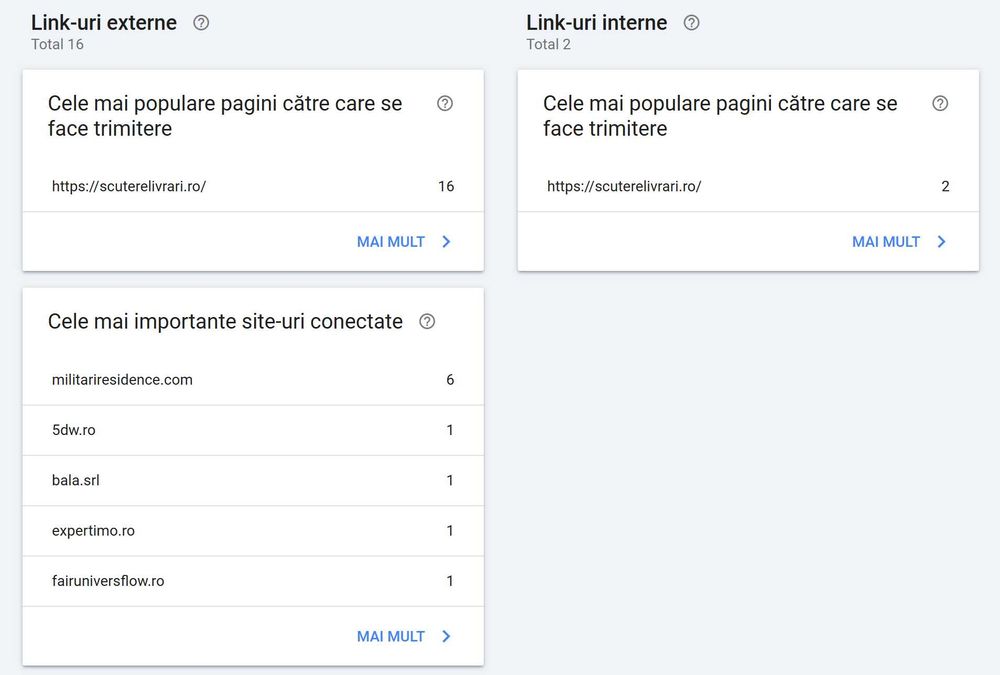Click help icon next to Link-uri interne
Image resolution: width=1000 pixels, height=675 pixels.
tap(691, 22)
